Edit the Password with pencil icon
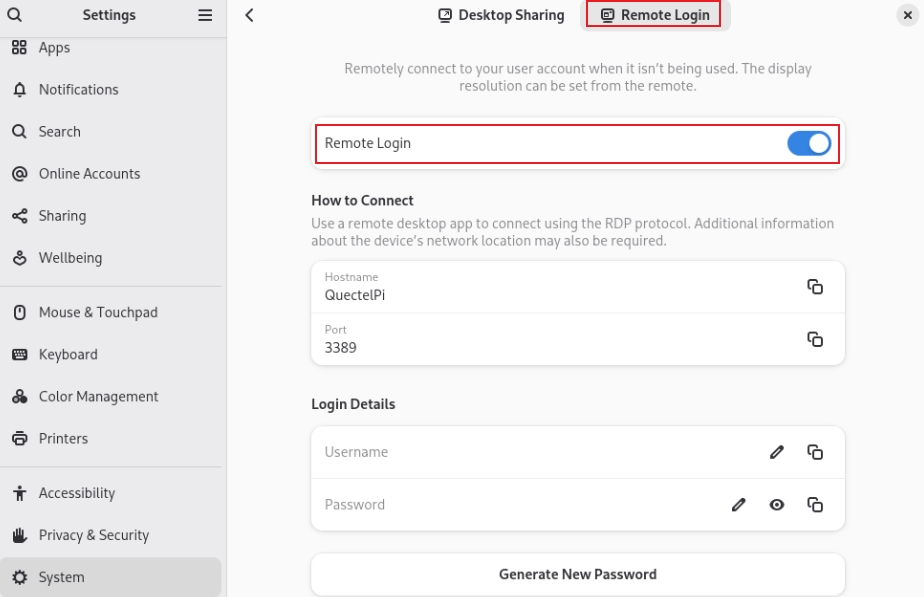This screenshot has height=597, width=924. point(738,504)
